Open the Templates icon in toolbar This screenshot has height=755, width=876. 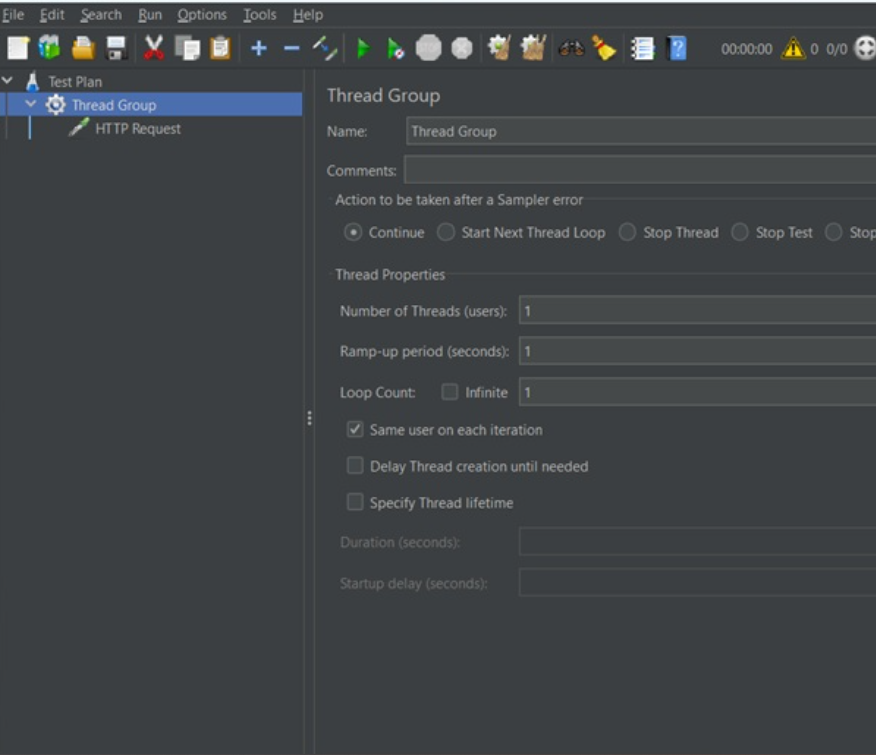click(49, 48)
